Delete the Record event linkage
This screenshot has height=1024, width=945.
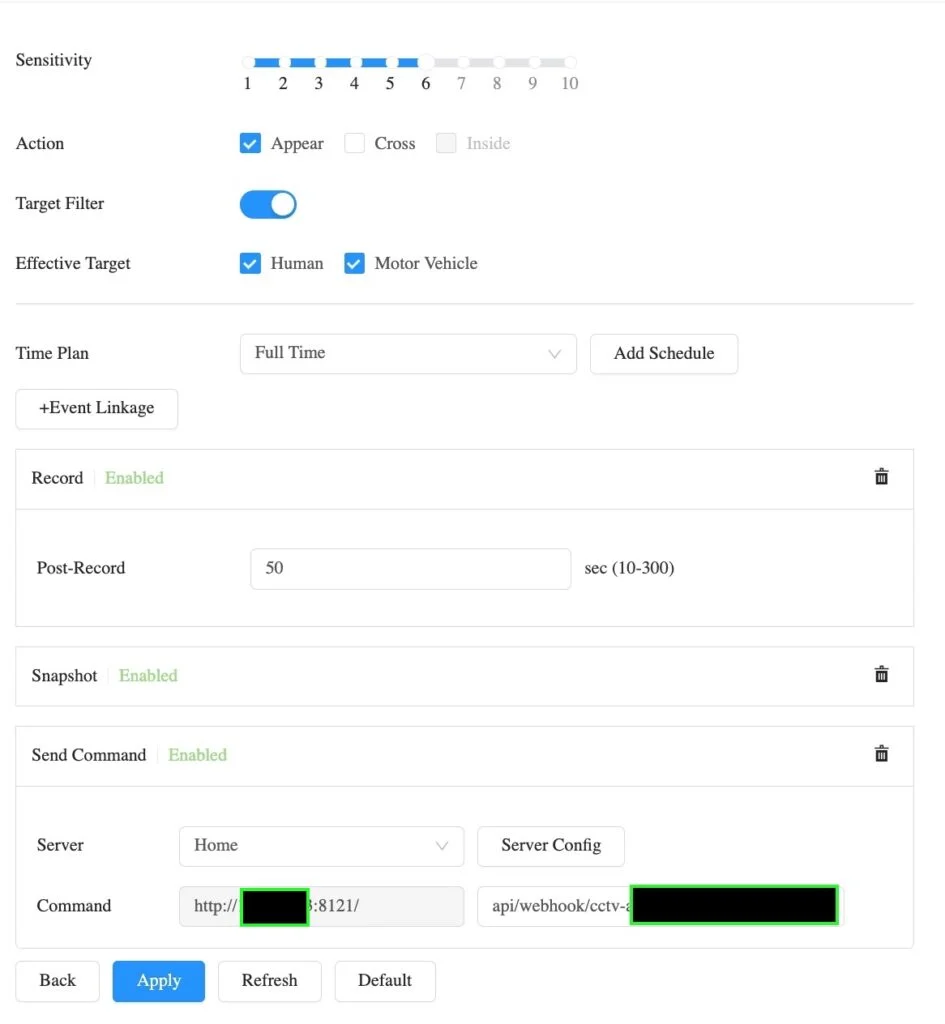pos(881,477)
